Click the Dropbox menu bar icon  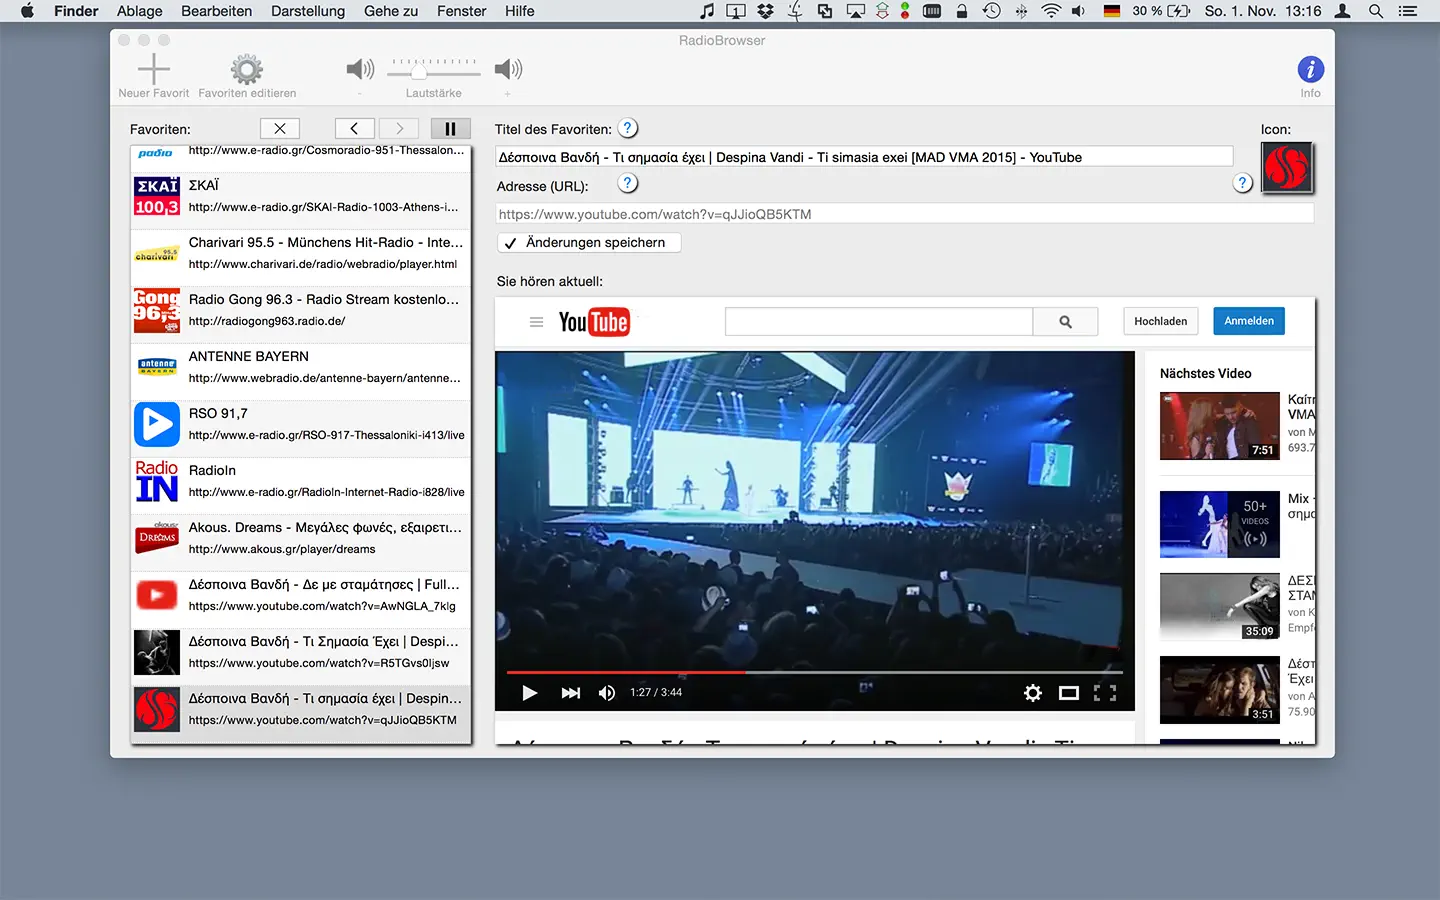pyautogui.click(x=765, y=11)
